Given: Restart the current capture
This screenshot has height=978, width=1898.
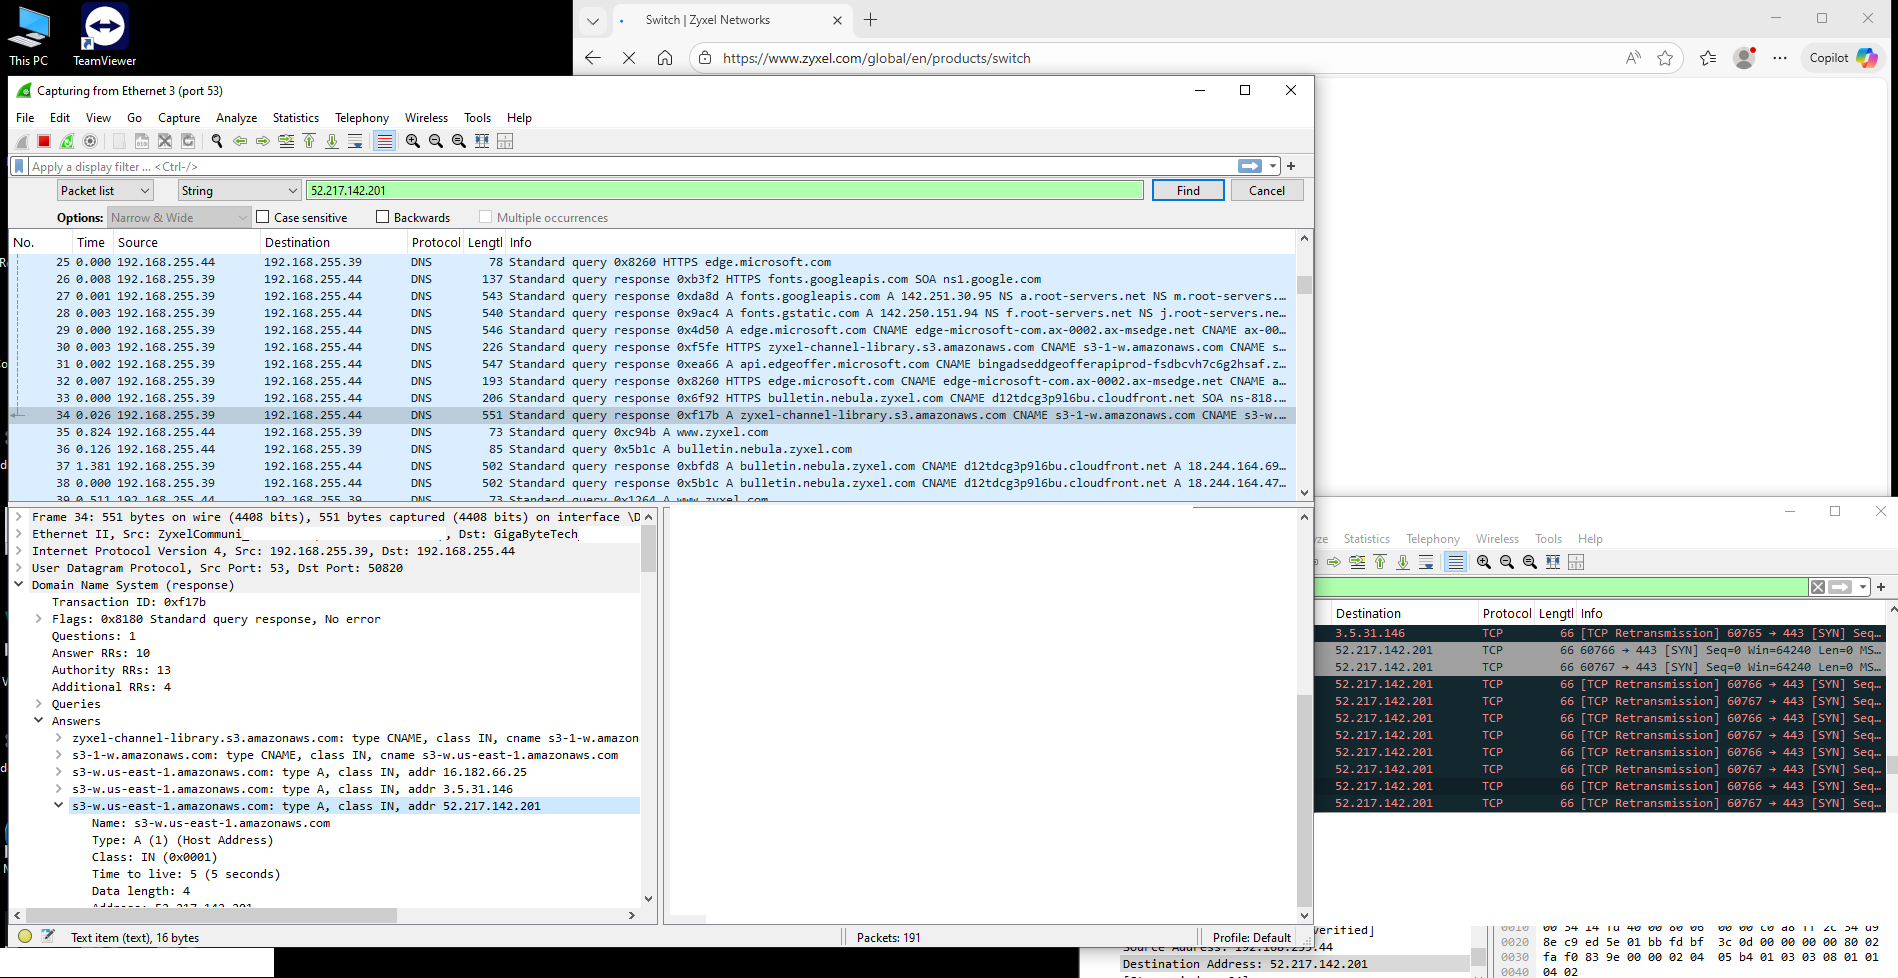Looking at the screenshot, I should point(67,141).
